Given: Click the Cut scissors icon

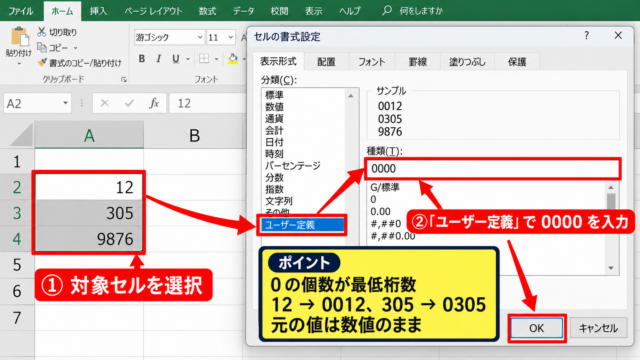Looking at the screenshot, I should click(x=42, y=32).
